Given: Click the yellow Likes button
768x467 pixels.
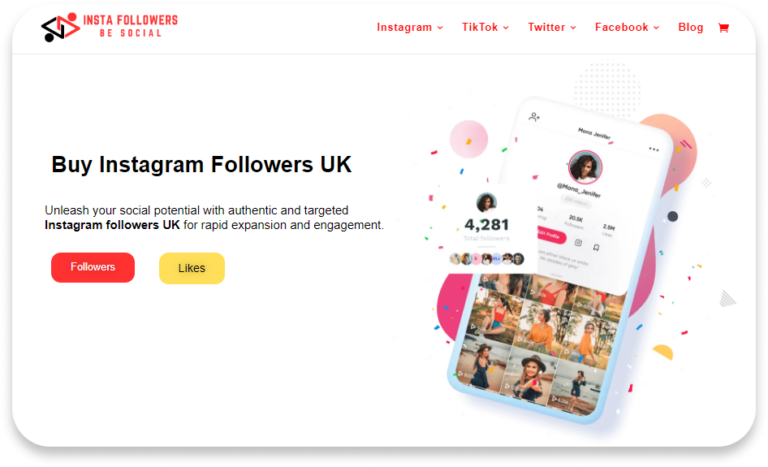Looking at the screenshot, I should click(192, 268).
